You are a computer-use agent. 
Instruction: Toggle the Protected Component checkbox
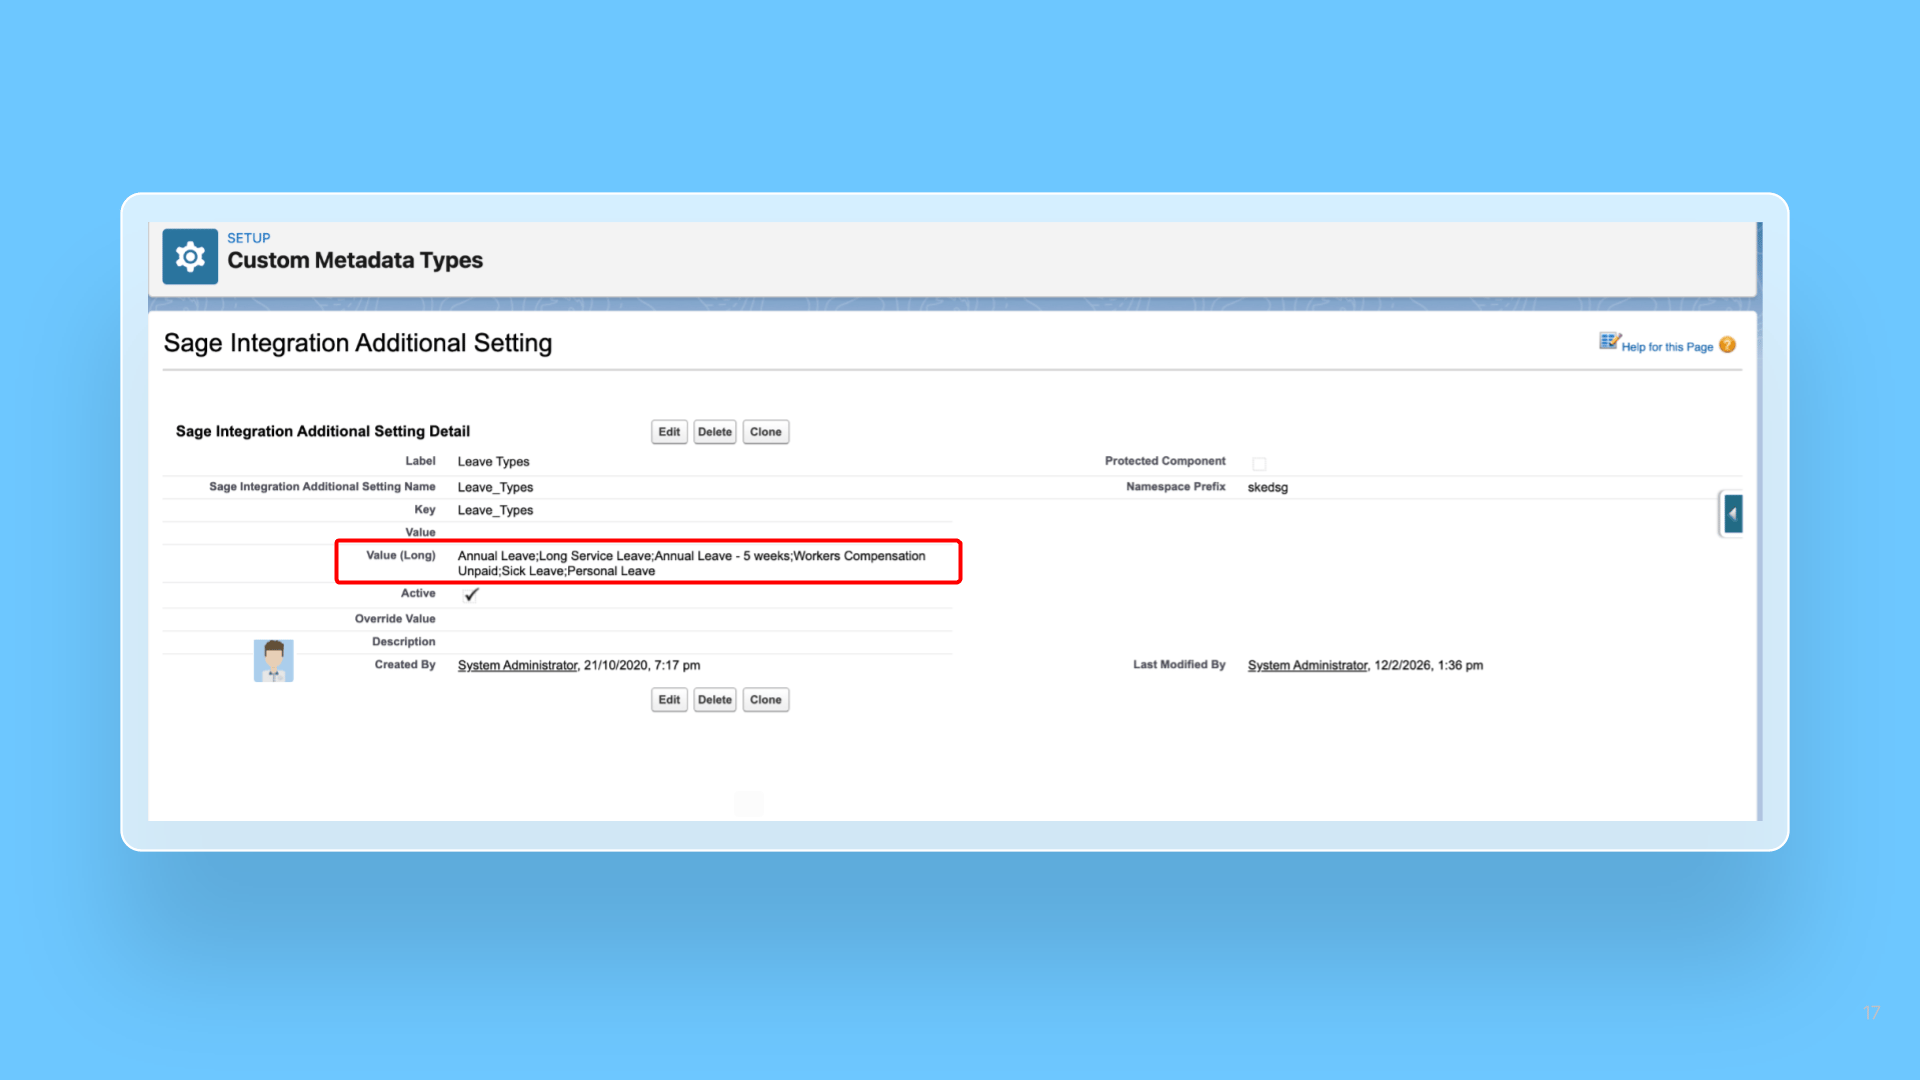tap(1259, 463)
